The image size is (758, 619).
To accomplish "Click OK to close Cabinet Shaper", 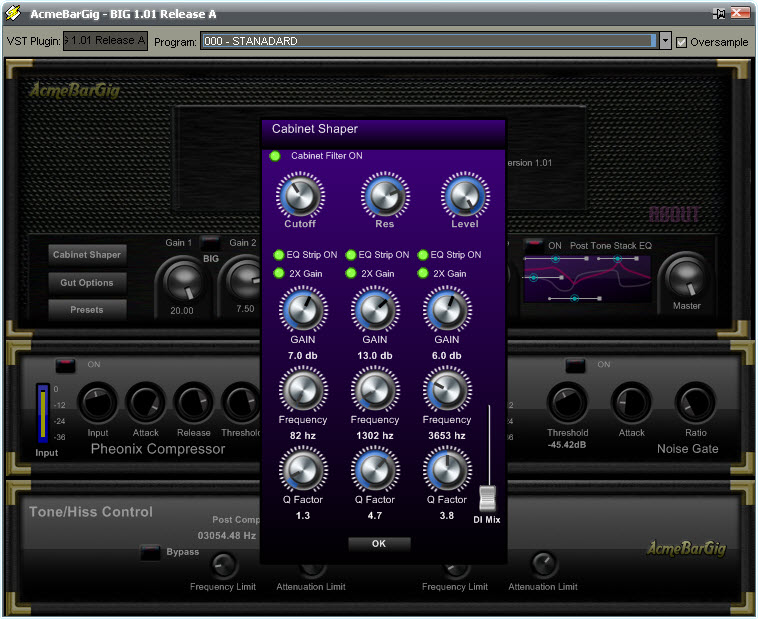I will coord(379,544).
